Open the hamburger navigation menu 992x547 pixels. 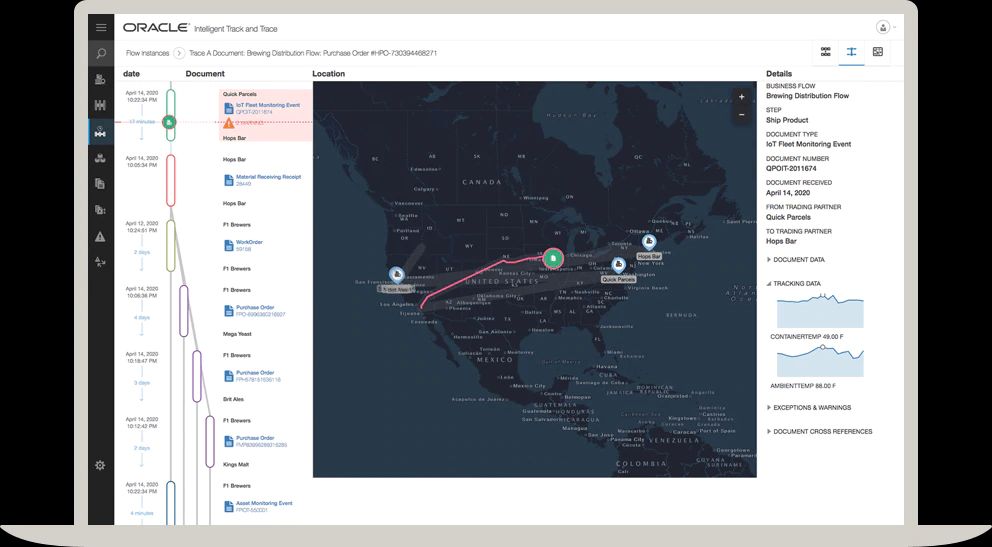[x=101, y=27]
